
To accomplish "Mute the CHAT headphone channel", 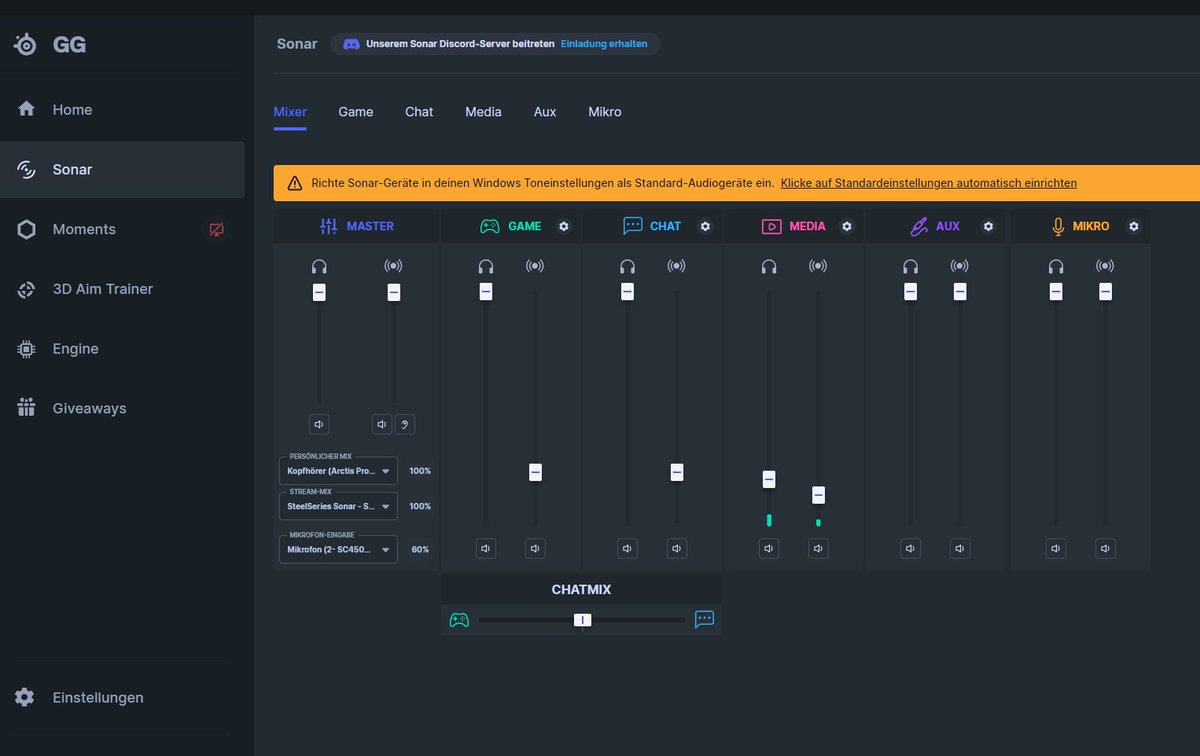I will (x=627, y=548).
